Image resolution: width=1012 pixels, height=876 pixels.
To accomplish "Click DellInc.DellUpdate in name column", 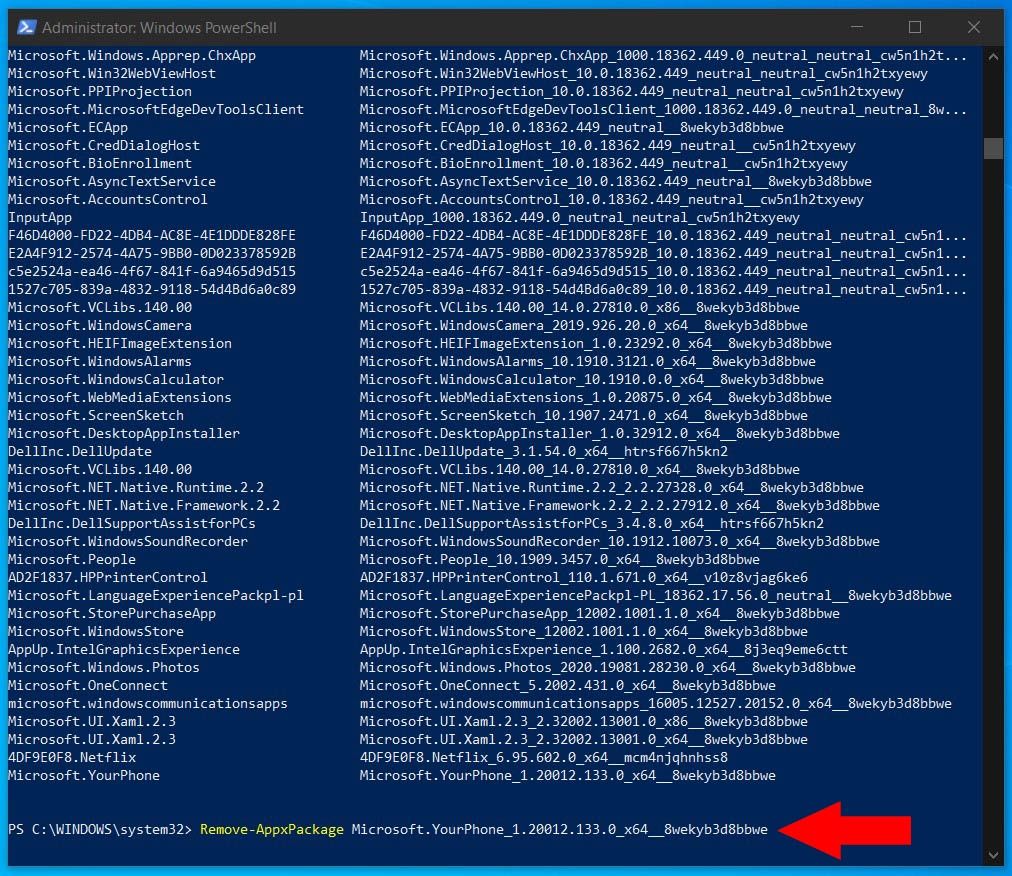I will coord(80,451).
